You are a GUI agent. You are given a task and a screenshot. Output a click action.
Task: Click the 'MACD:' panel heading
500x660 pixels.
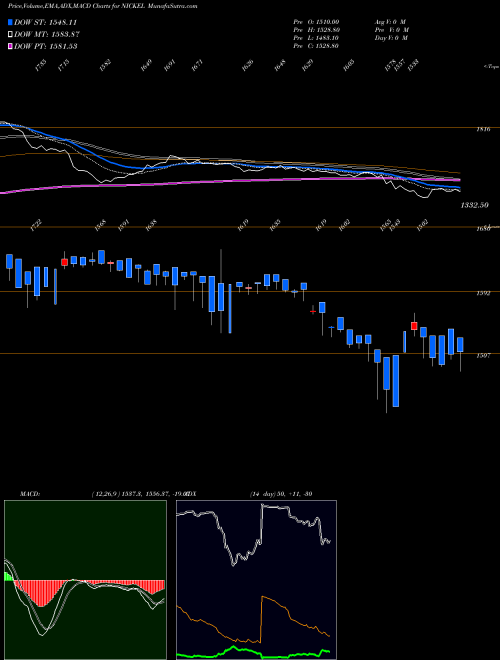coord(30,494)
